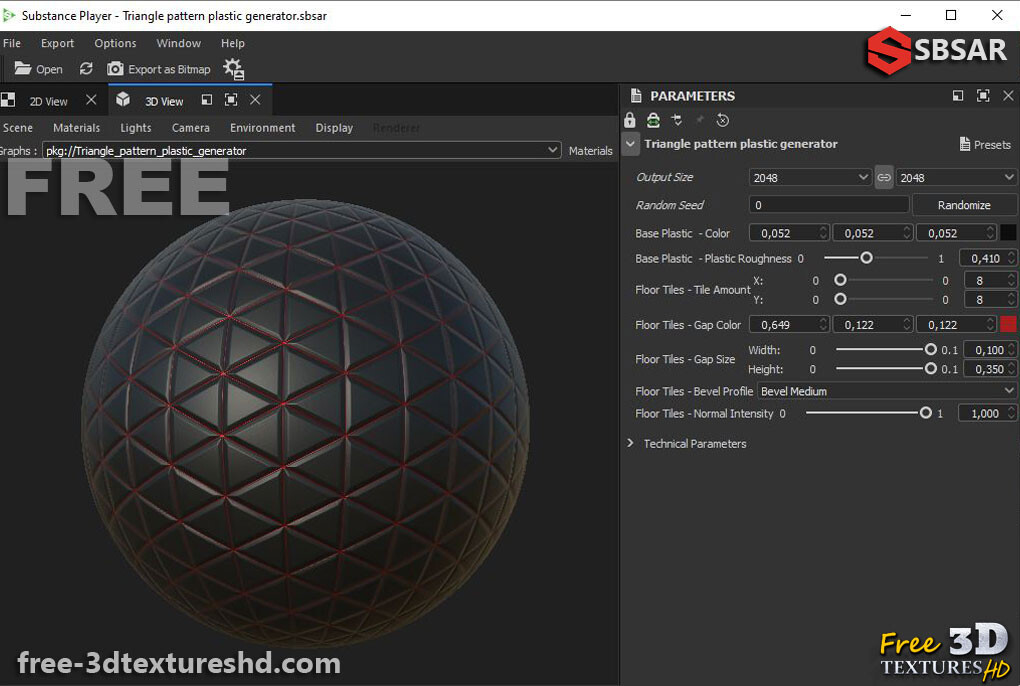The image size is (1020, 686).
Task: Open the Scene menu in 3D View
Action: (18, 127)
